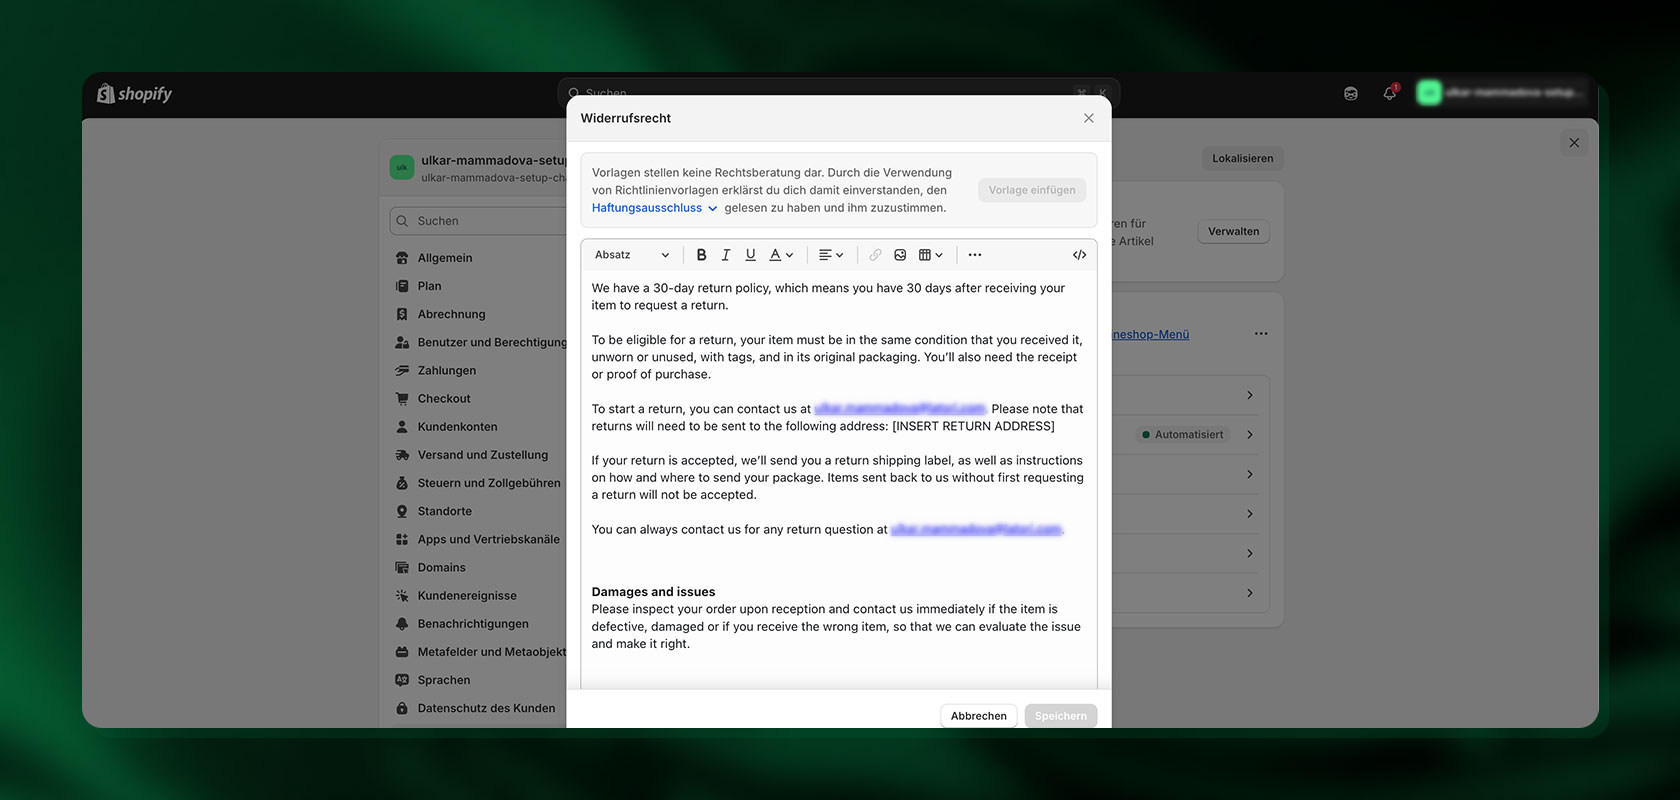Click the Benachrichtigungen bell icon
Viewport: 1680px width, 800px height.
point(402,623)
